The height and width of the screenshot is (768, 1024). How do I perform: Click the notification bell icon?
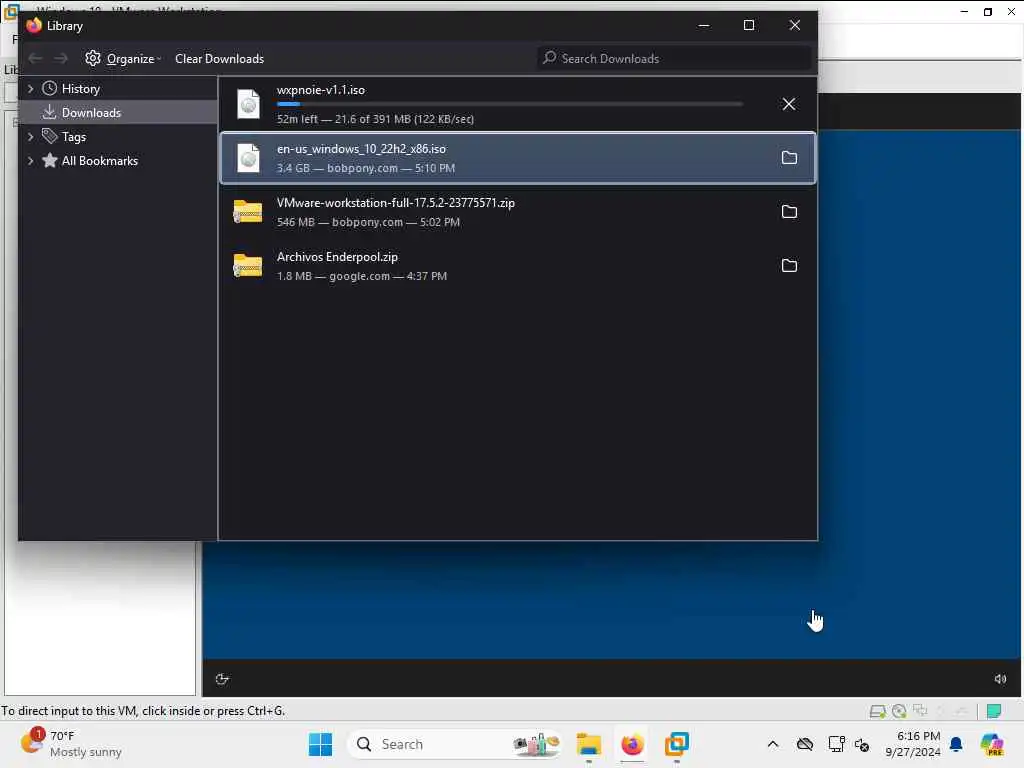pos(956,744)
